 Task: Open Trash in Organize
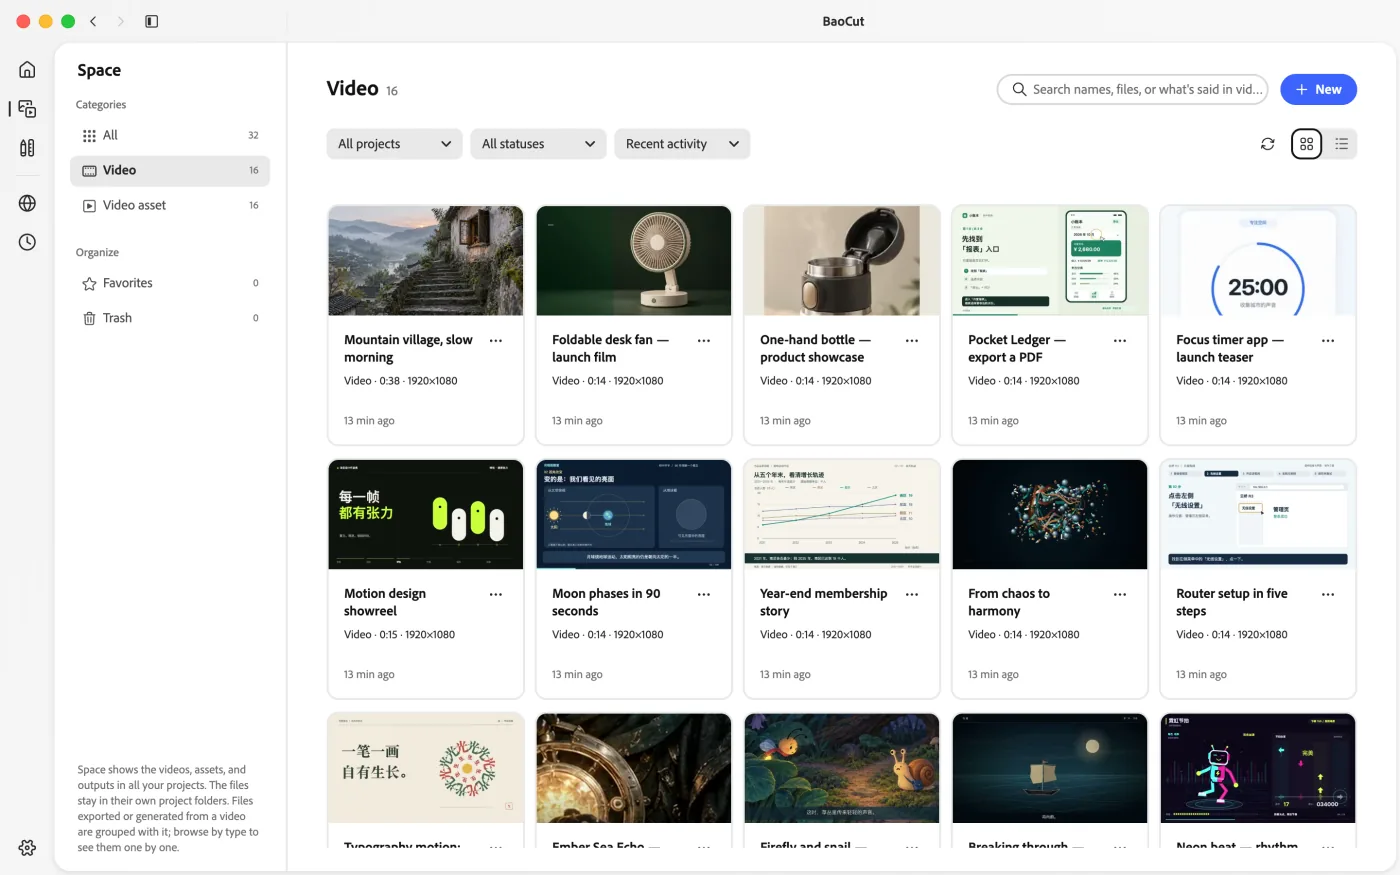pyautogui.click(x=170, y=318)
